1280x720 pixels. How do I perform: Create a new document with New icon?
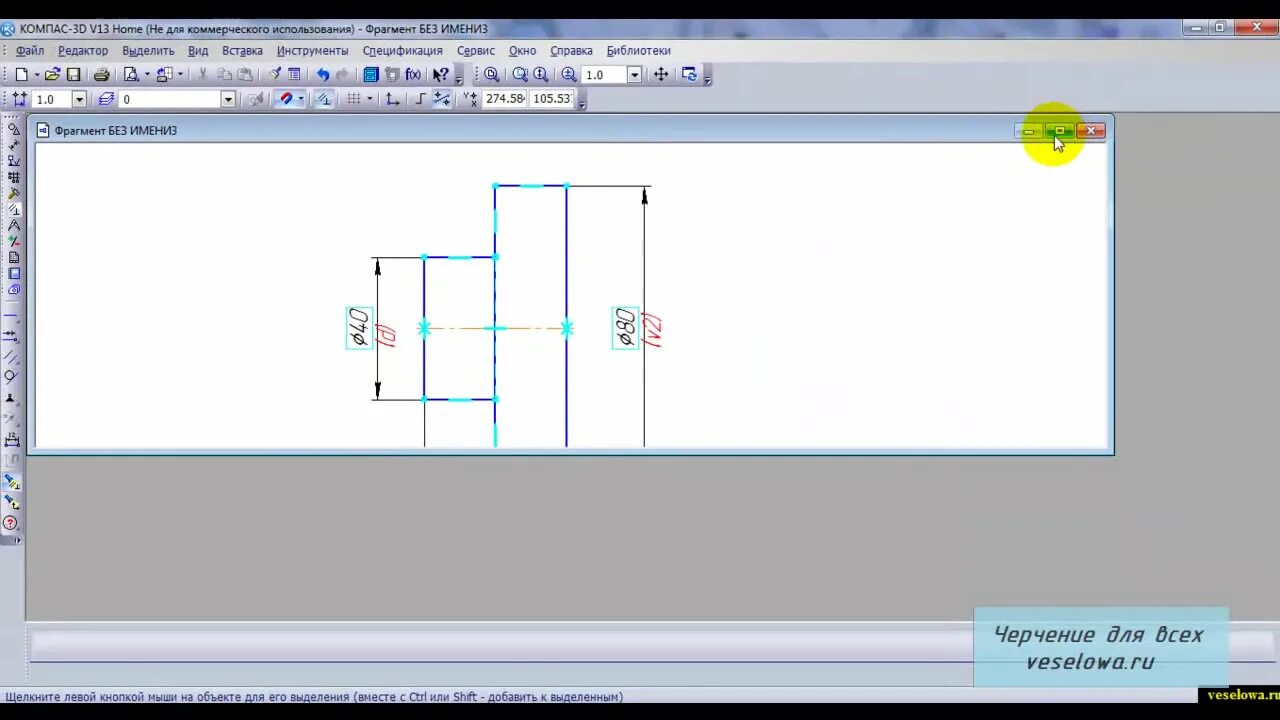click(21, 75)
